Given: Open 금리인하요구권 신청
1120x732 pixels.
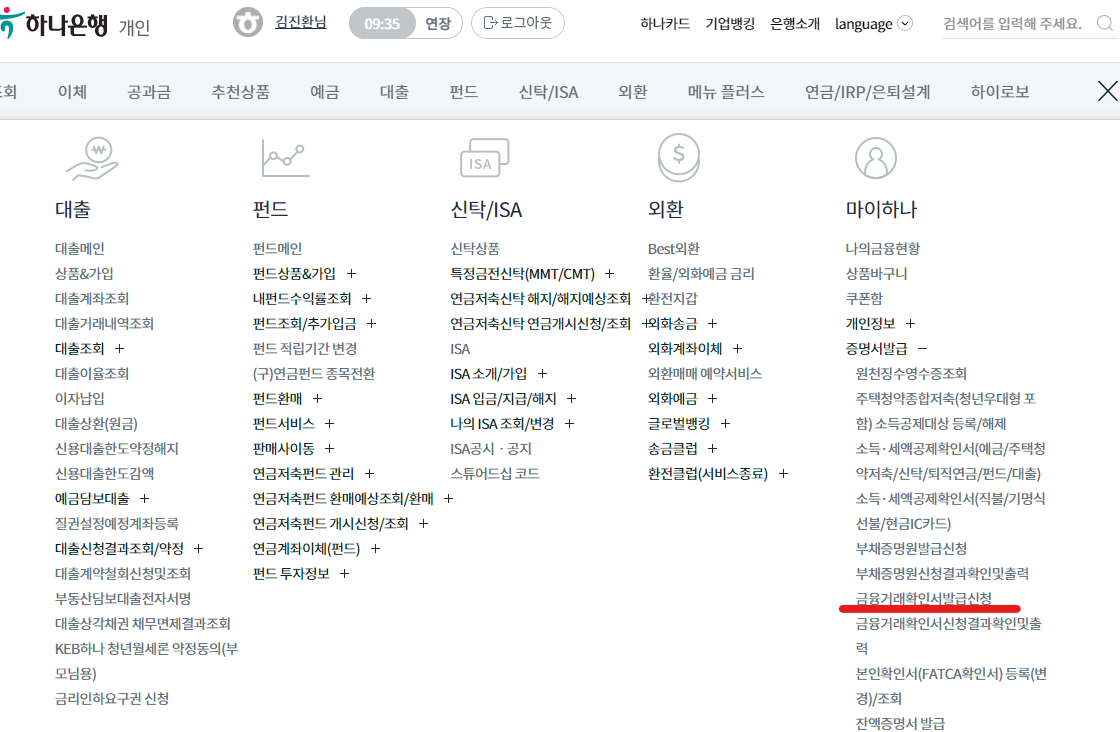Looking at the screenshot, I should 112,698.
